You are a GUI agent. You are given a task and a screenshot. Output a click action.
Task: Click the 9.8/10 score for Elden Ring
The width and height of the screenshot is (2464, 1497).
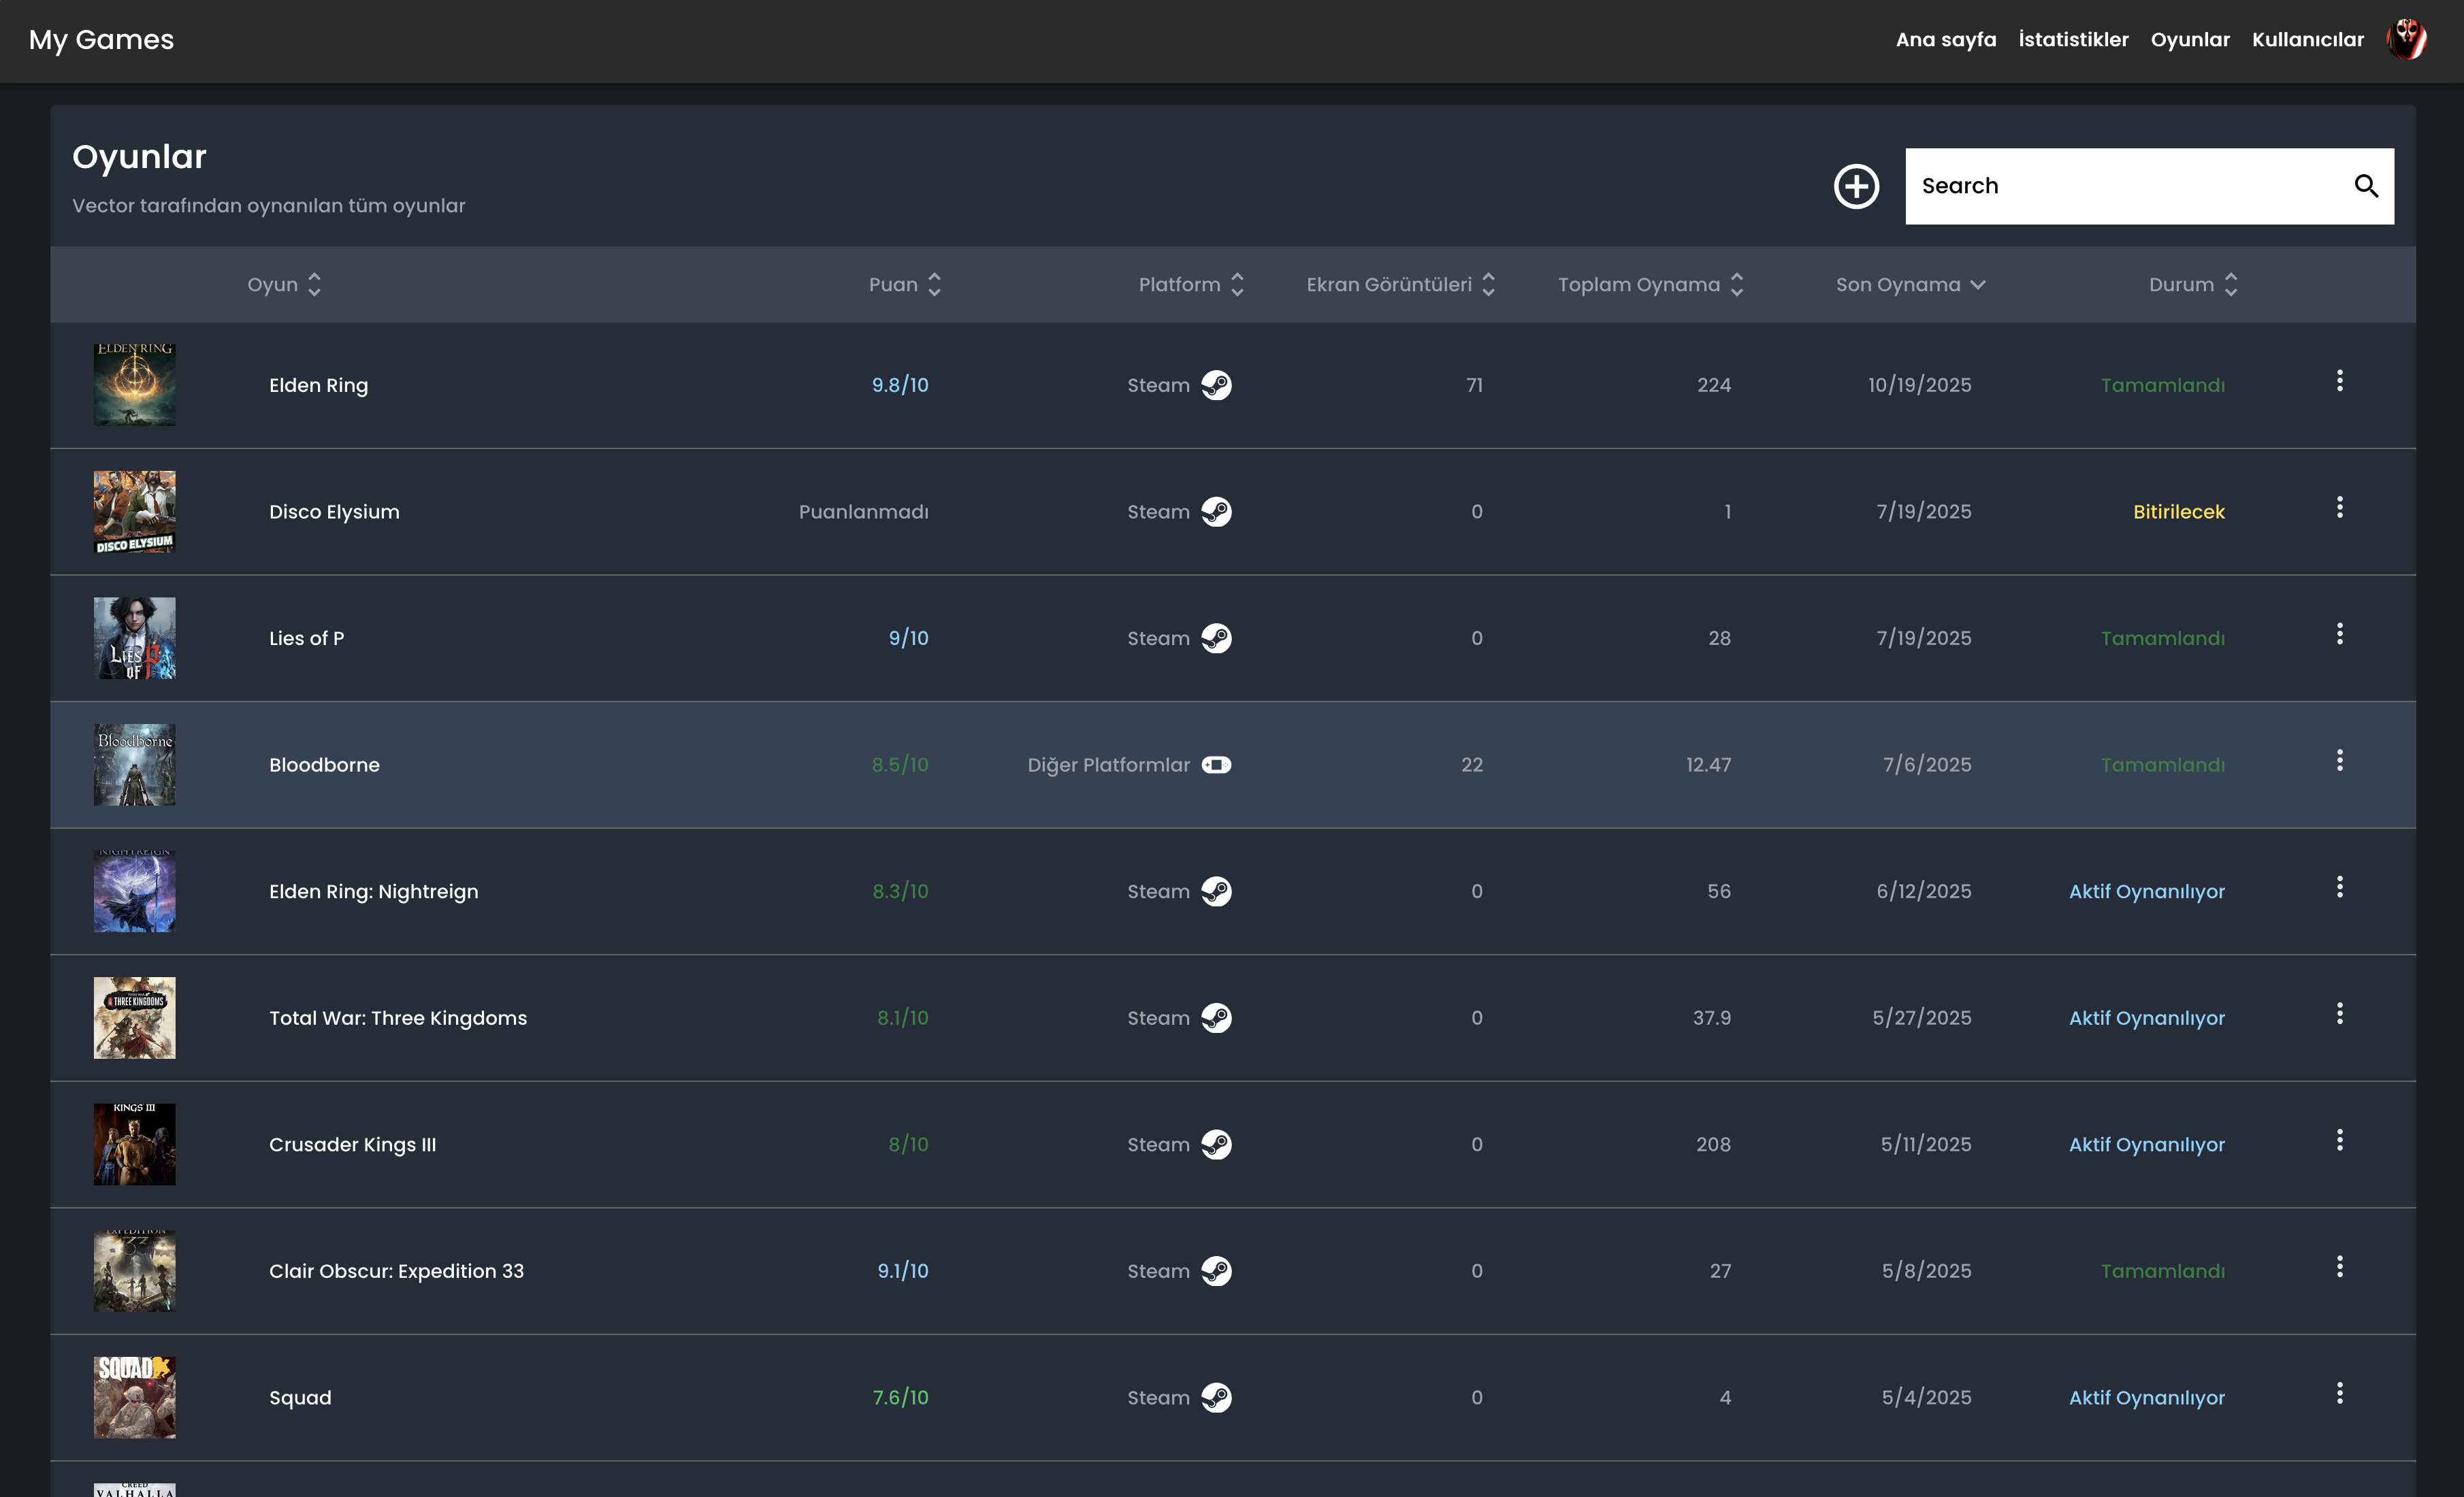point(900,385)
